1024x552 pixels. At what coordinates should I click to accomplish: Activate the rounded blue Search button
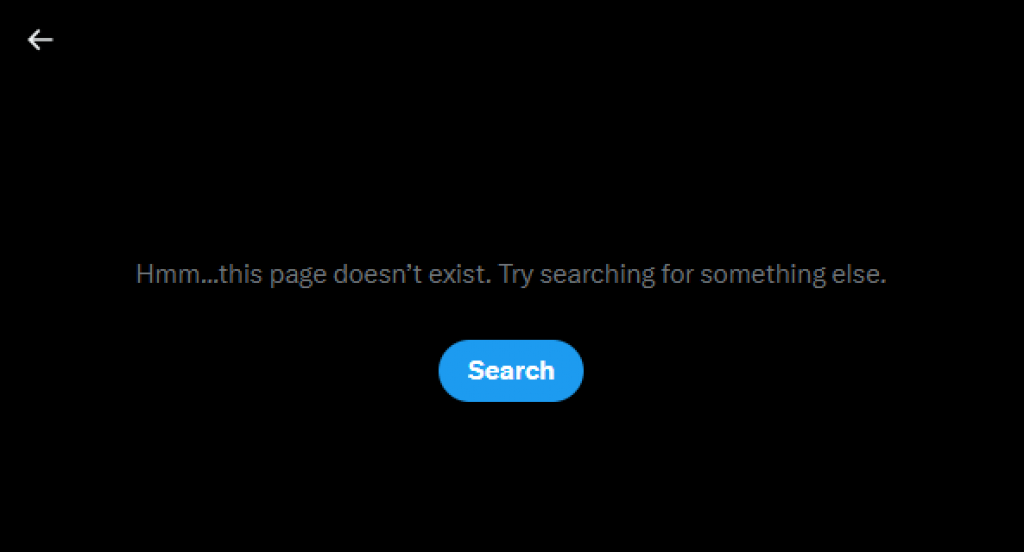pyautogui.click(x=511, y=370)
